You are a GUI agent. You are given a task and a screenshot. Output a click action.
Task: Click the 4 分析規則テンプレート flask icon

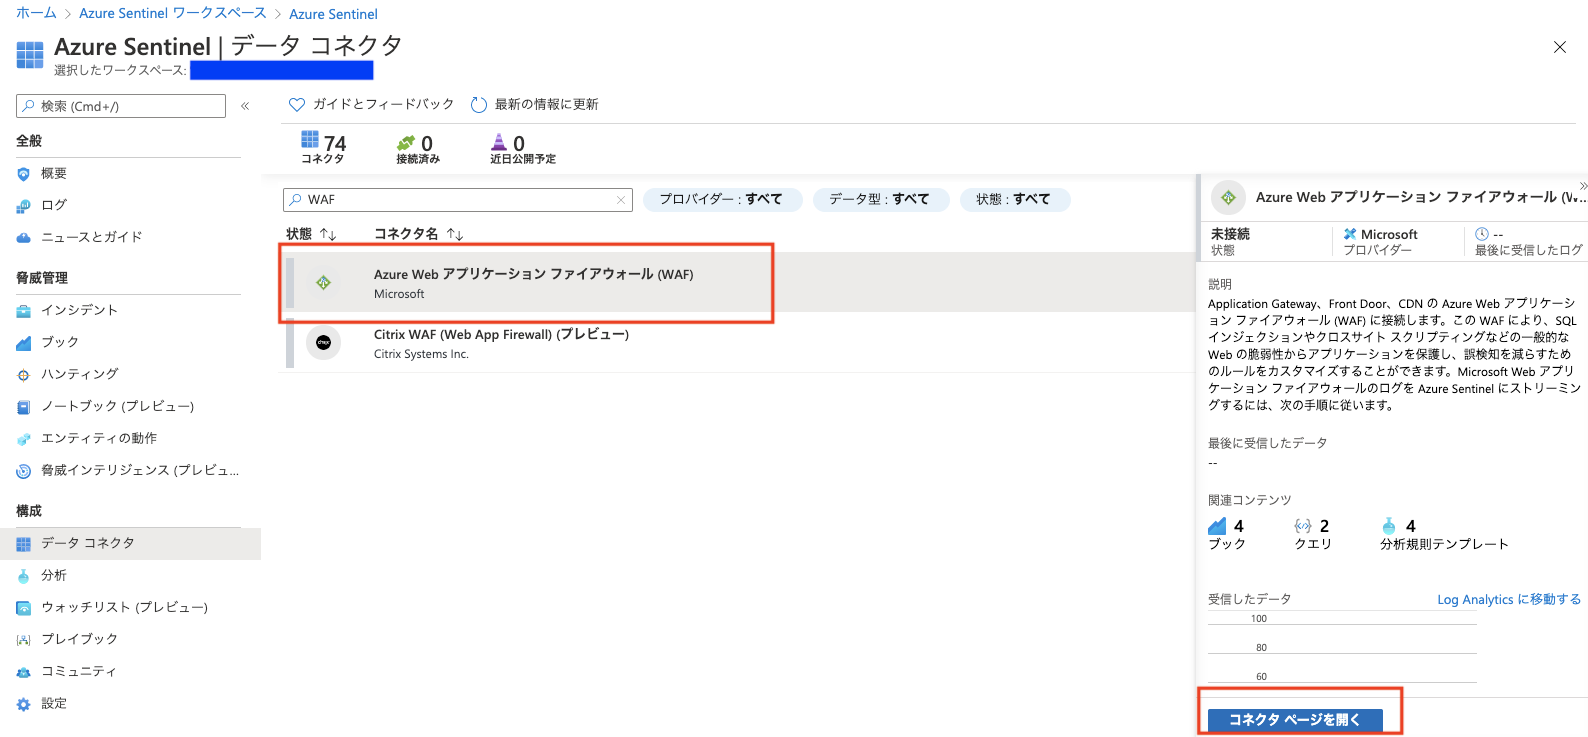[x=1389, y=526]
